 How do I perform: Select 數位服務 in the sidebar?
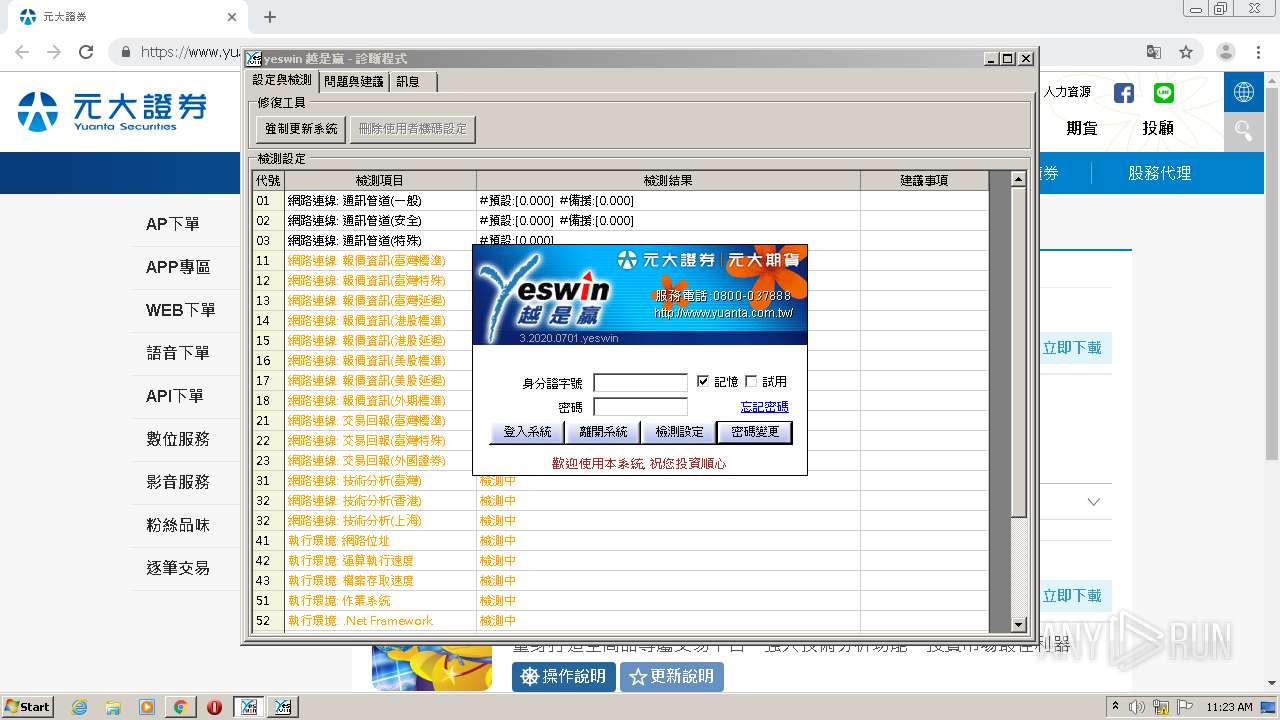pos(178,439)
